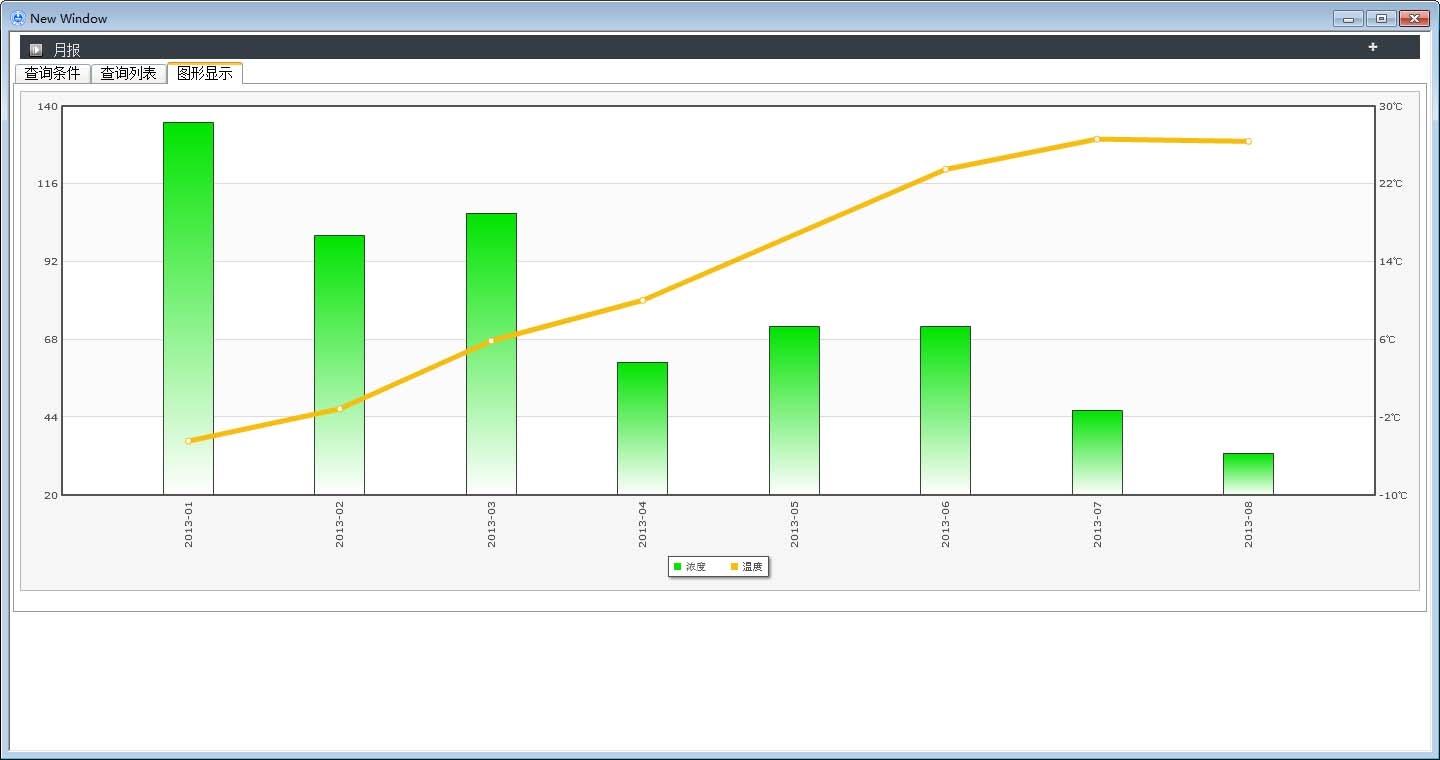
Task: Click the 2013-07 green bar
Action: click(1097, 452)
